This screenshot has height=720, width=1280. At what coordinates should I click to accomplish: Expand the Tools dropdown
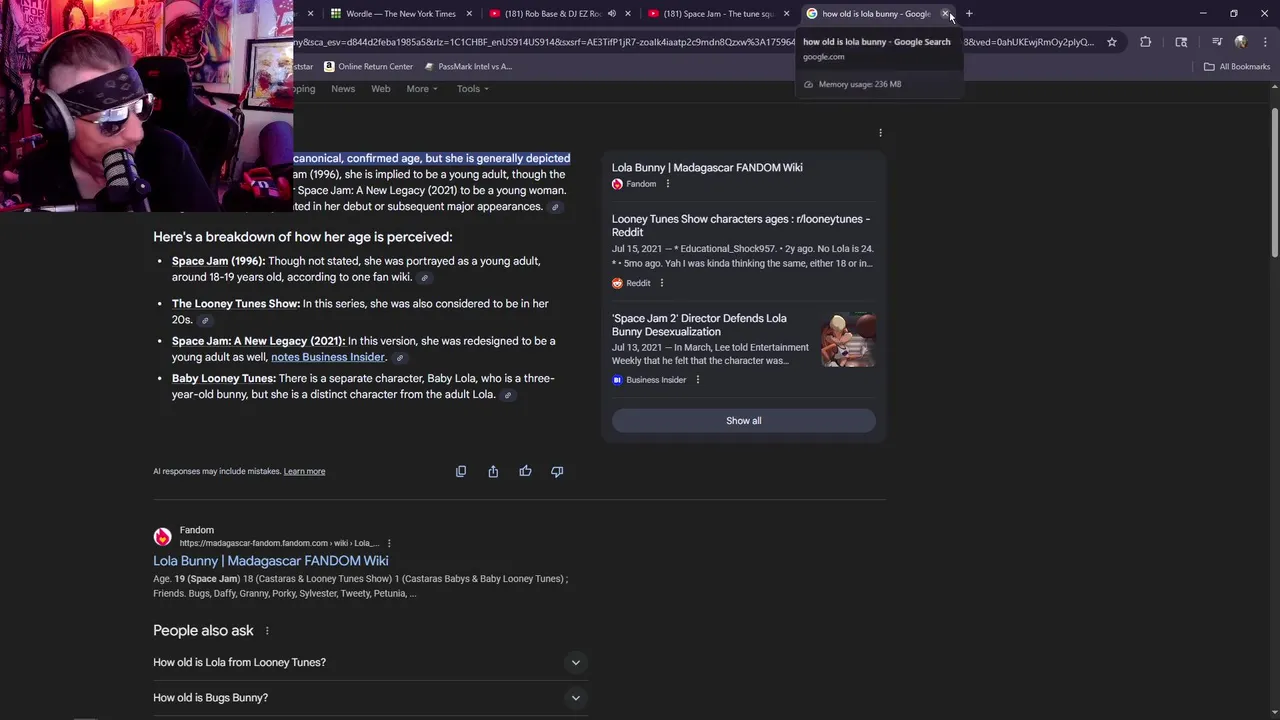point(473,89)
